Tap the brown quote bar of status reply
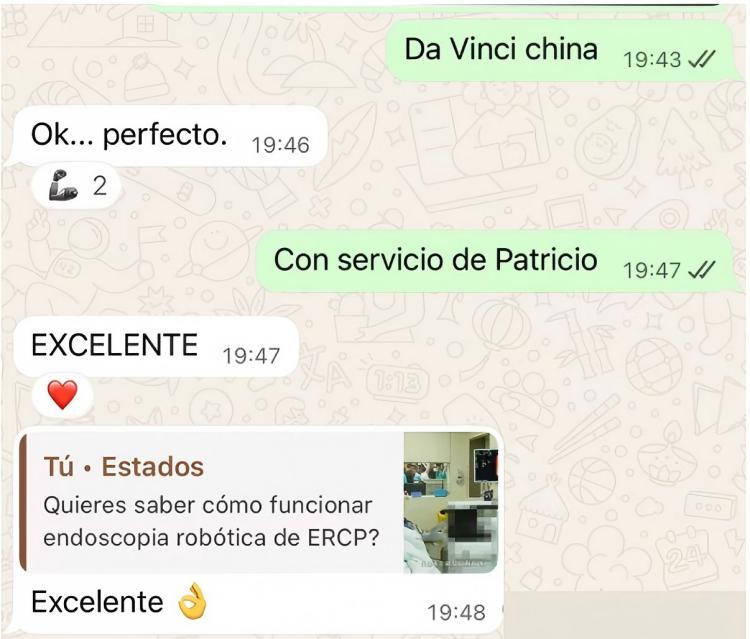Viewport: 750px width, 639px height. point(22,502)
